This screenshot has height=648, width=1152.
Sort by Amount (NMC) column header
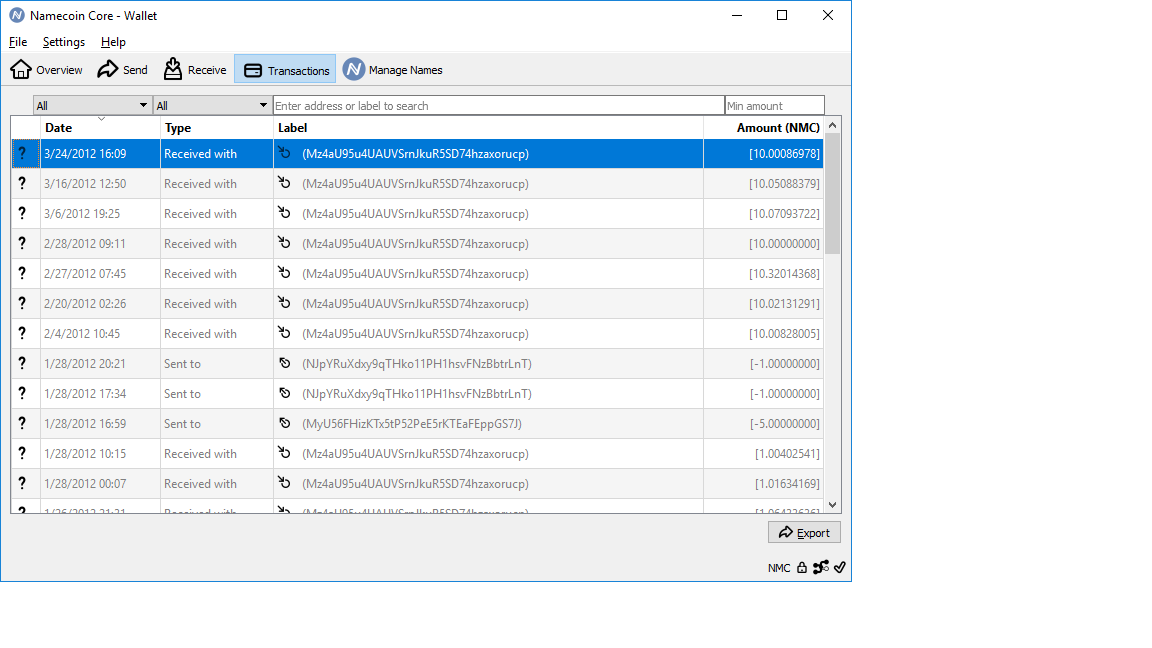(x=763, y=128)
